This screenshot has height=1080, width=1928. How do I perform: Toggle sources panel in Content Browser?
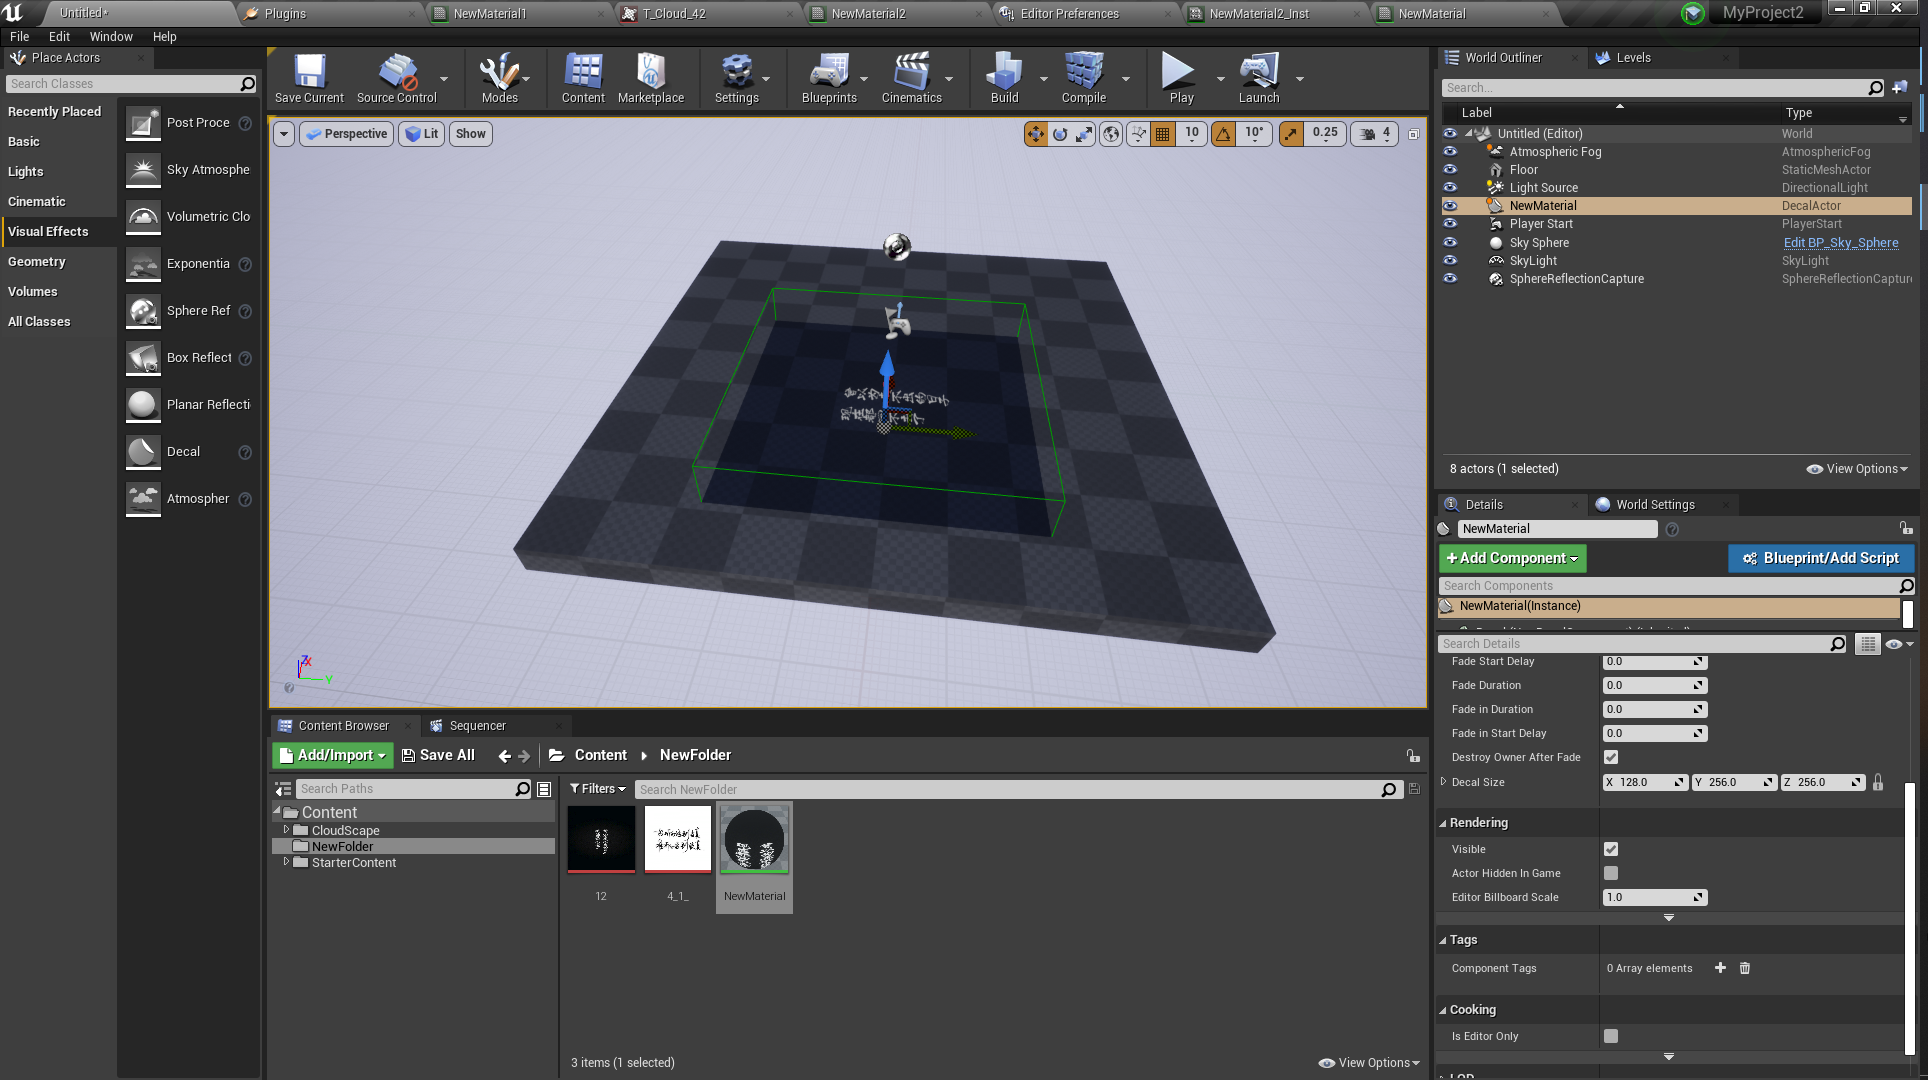point(284,789)
